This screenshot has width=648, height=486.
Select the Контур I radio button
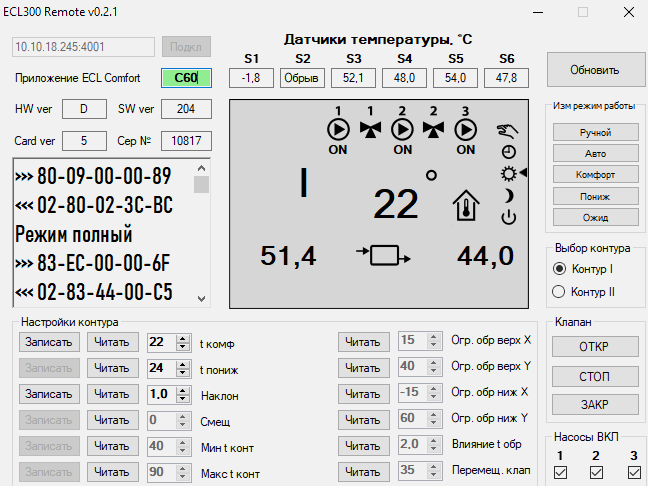[559, 269]
